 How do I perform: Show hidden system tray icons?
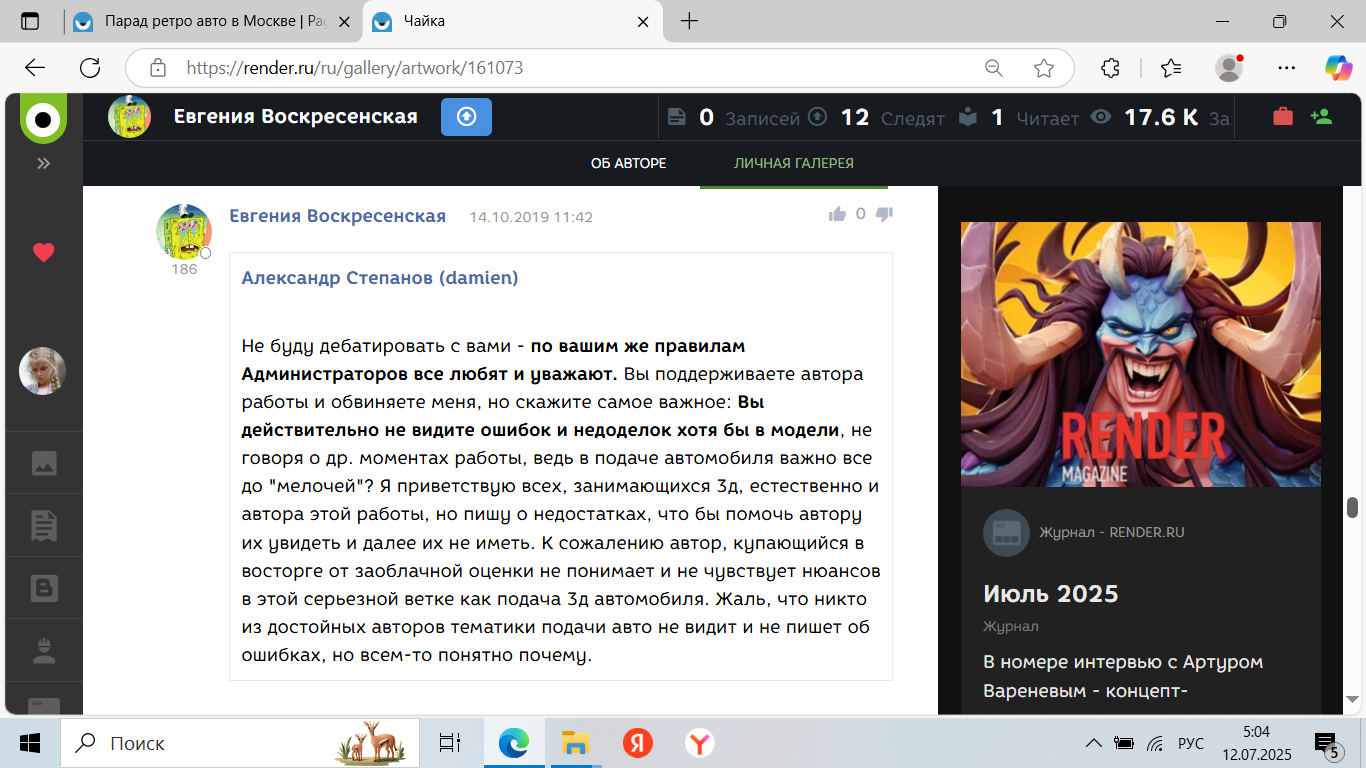[1094, 743]
